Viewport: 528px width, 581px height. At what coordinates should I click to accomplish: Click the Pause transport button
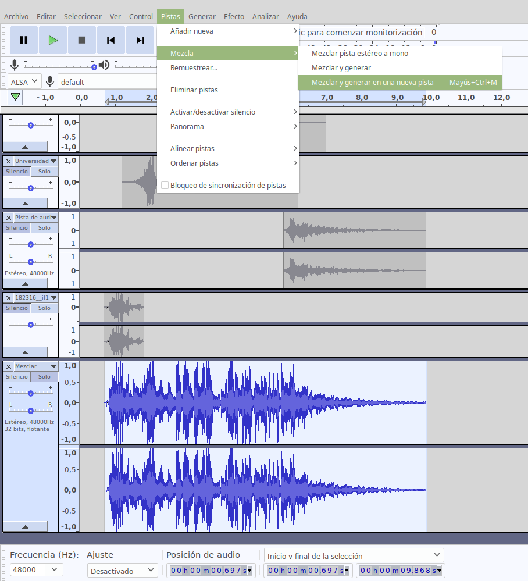pos(23,40)
